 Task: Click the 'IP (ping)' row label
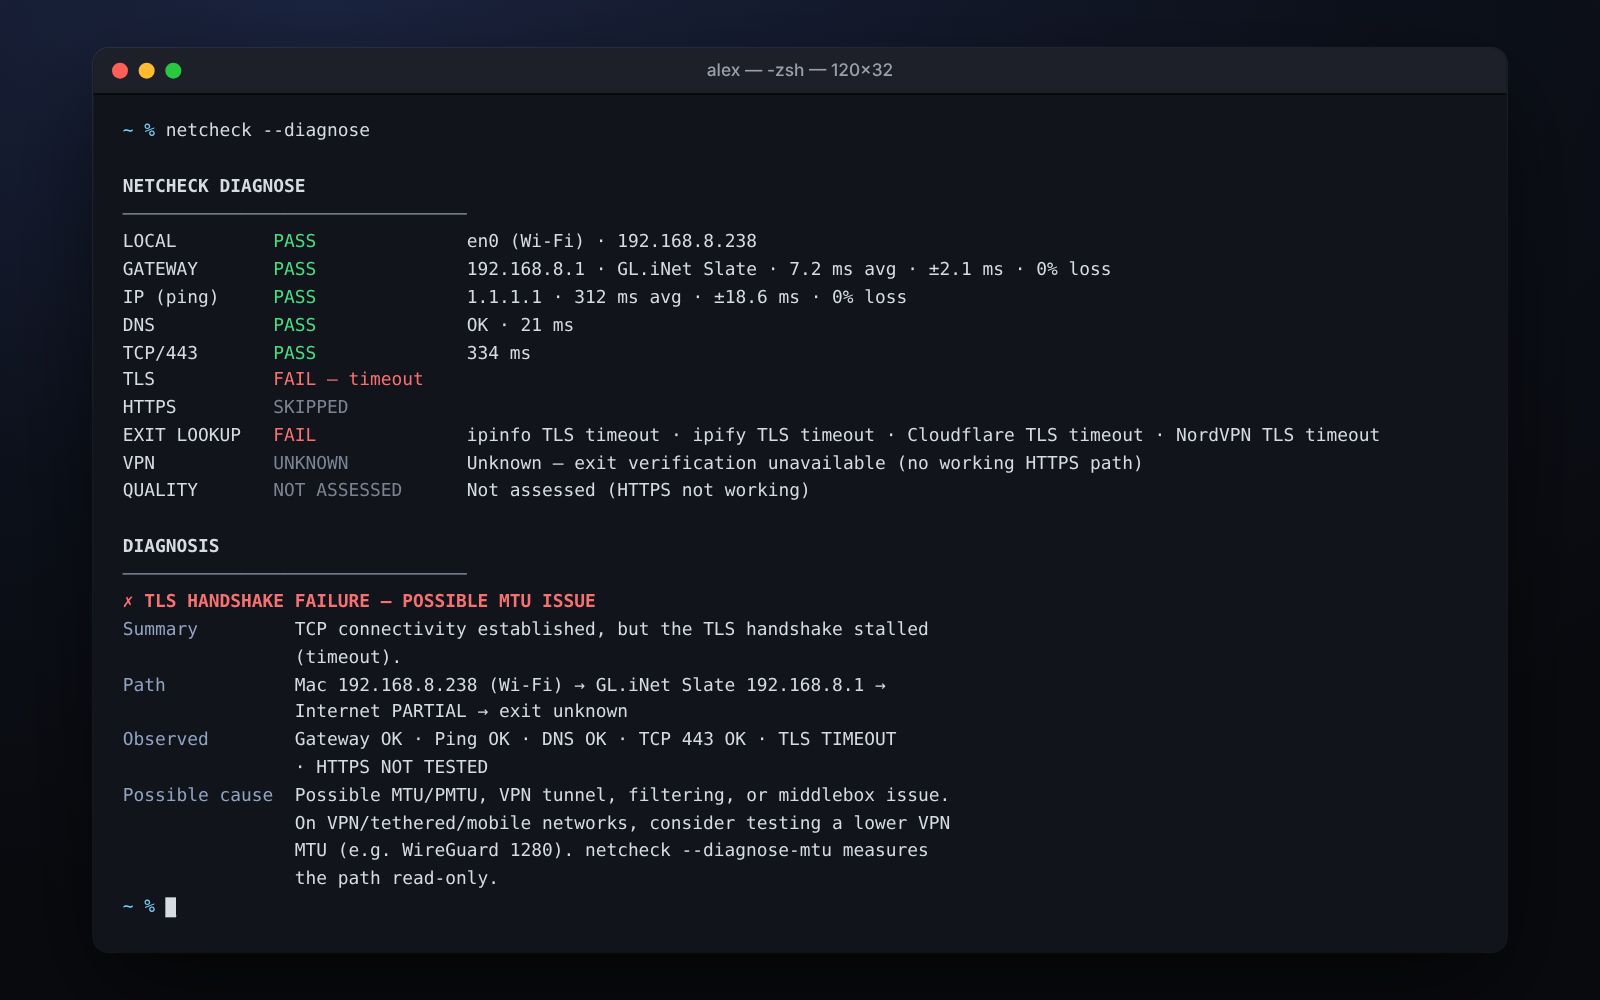click(x=170, y=297)
